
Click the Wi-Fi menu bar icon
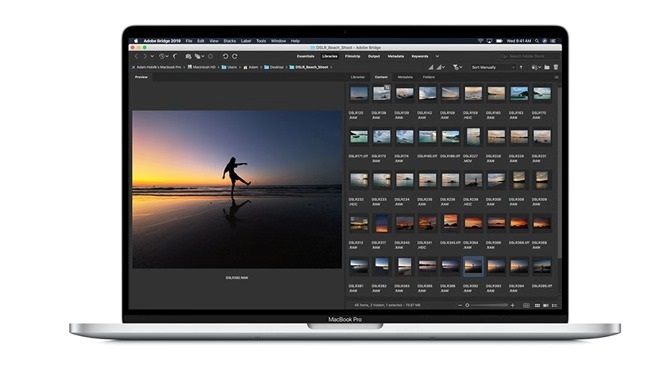480,41
